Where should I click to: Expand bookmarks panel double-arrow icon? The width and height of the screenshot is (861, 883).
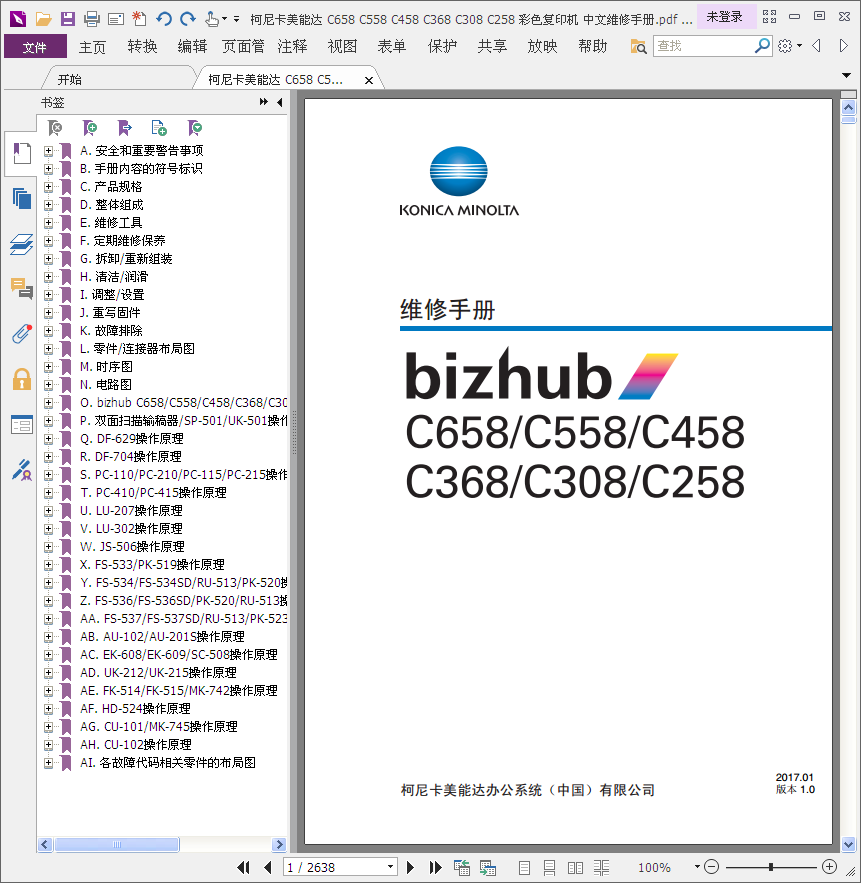tap(264, 102)
